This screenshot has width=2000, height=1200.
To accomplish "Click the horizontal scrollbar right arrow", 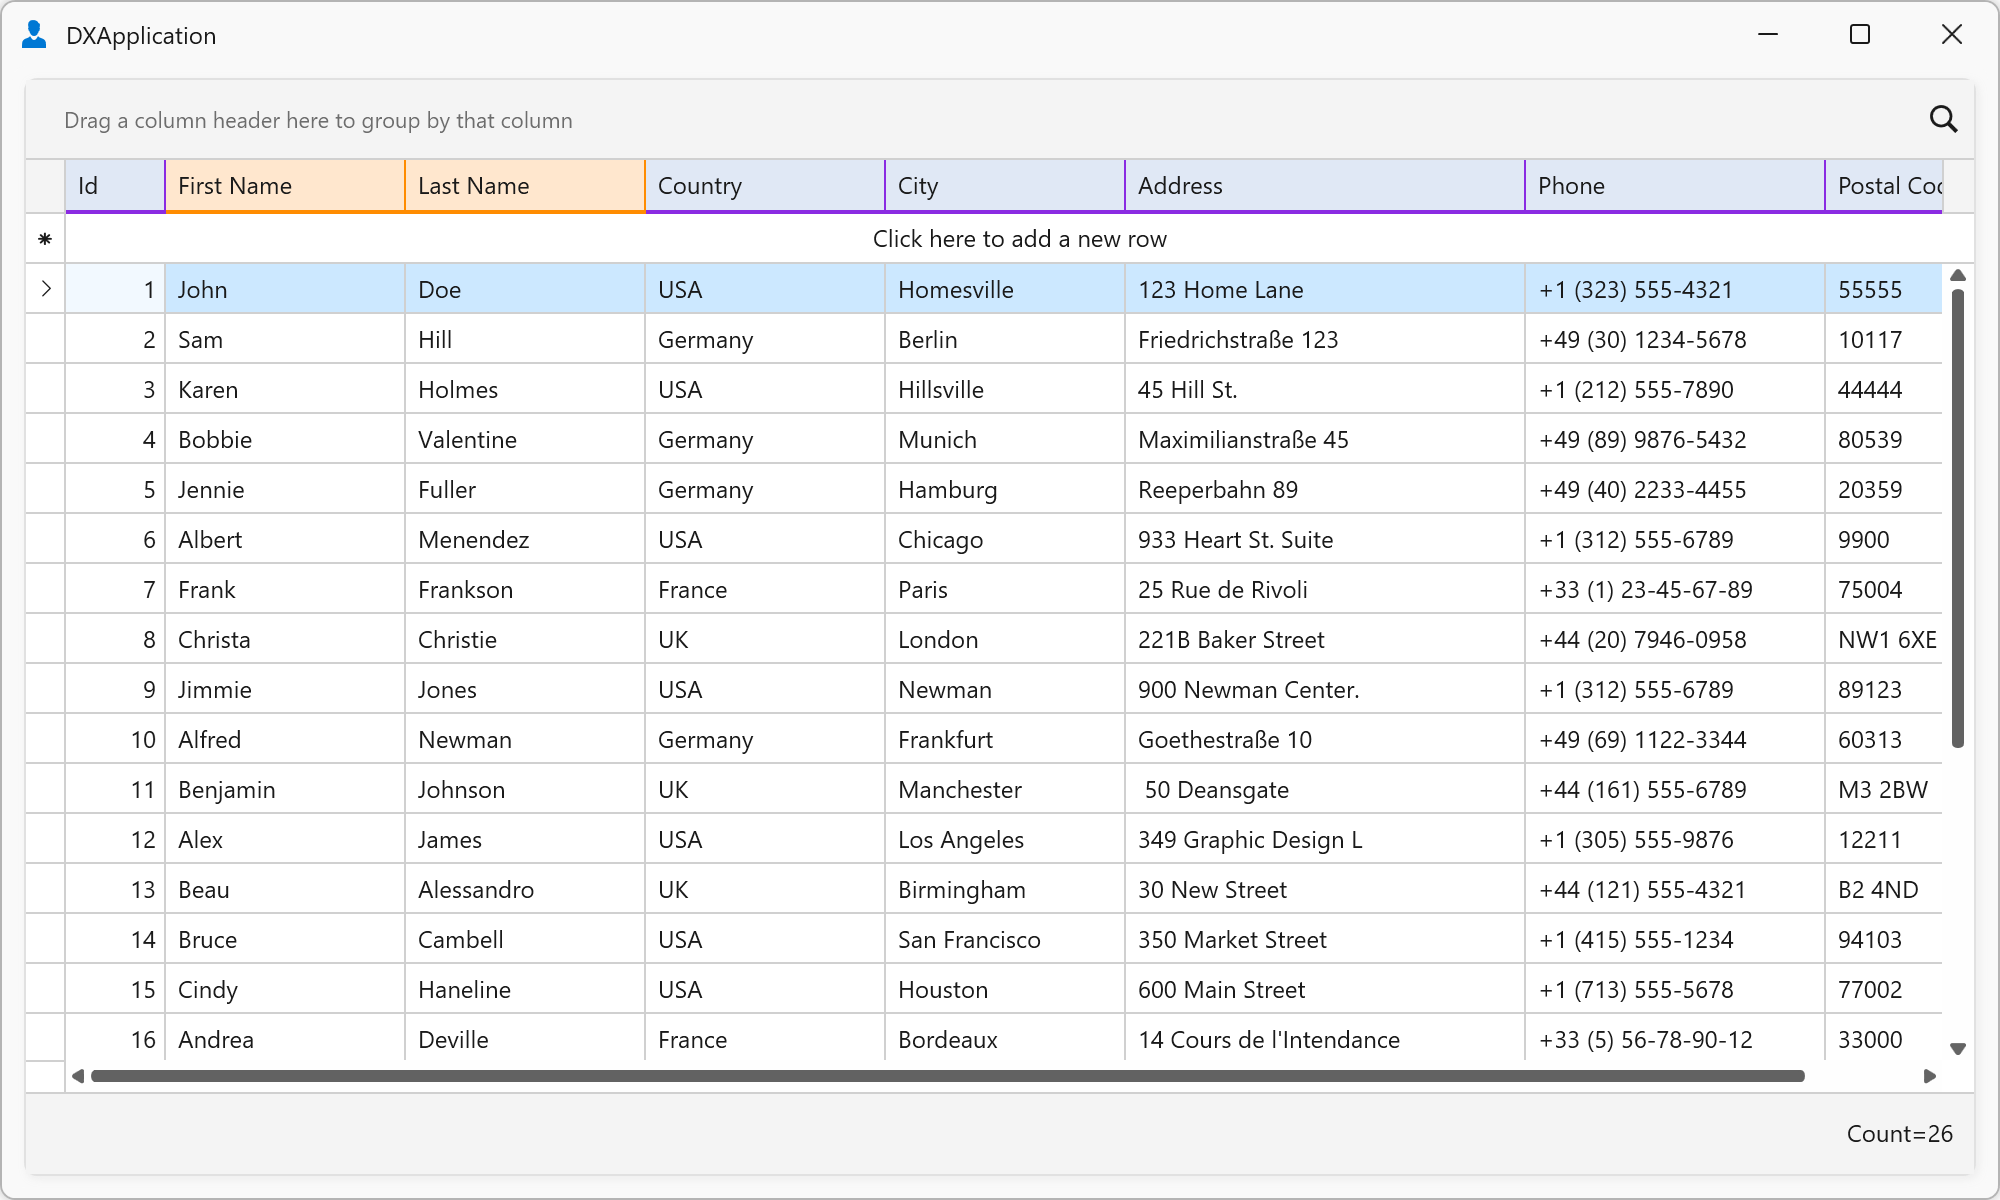I will click(1930, 1076).
